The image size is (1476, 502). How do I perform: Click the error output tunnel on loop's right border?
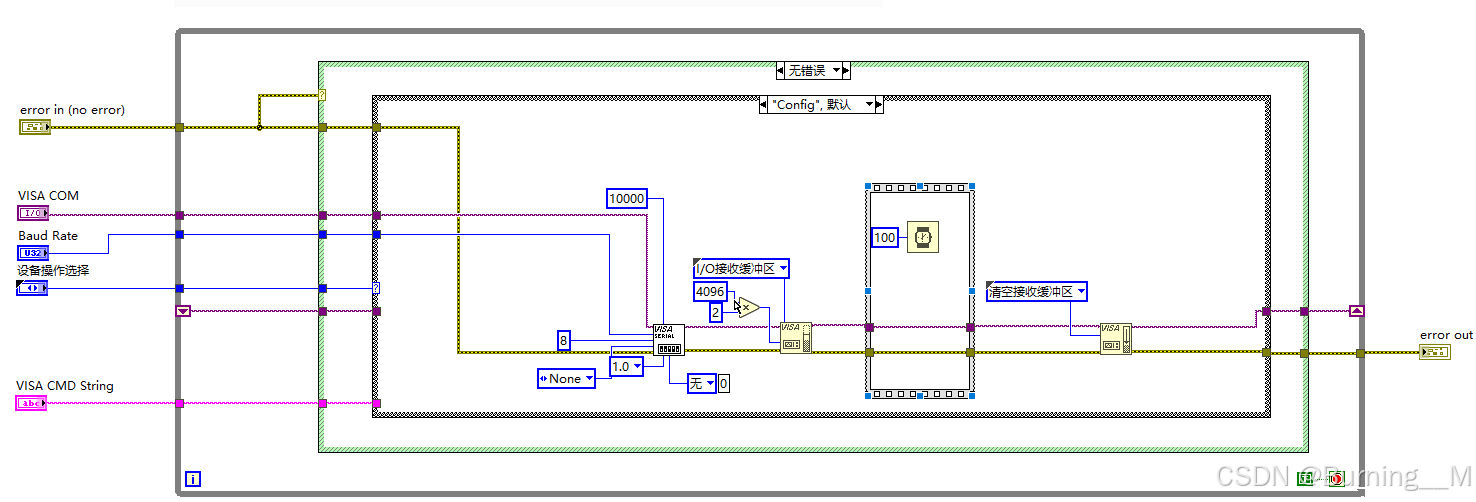[1360, 352]
